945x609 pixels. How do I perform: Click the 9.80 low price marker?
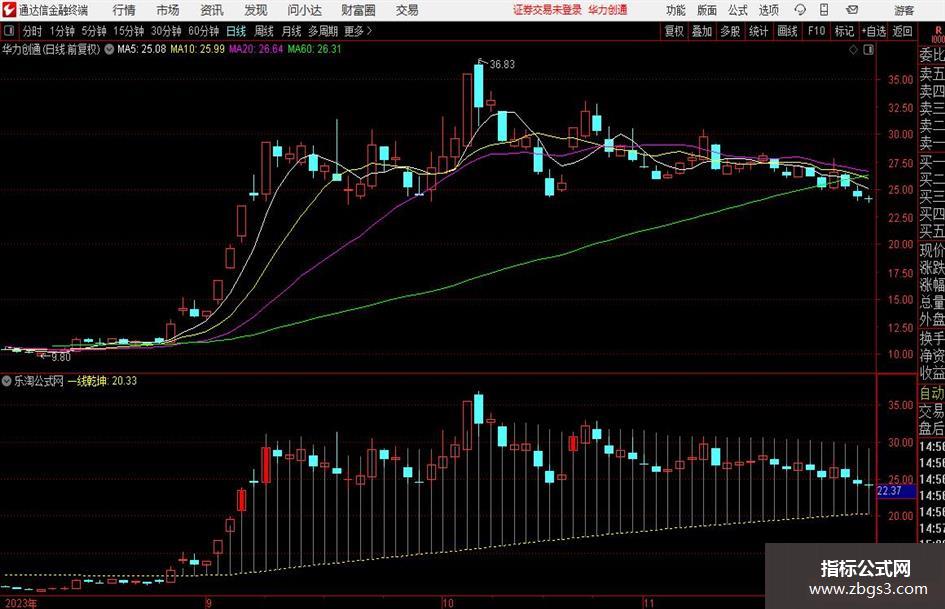(x=61, y=357)
